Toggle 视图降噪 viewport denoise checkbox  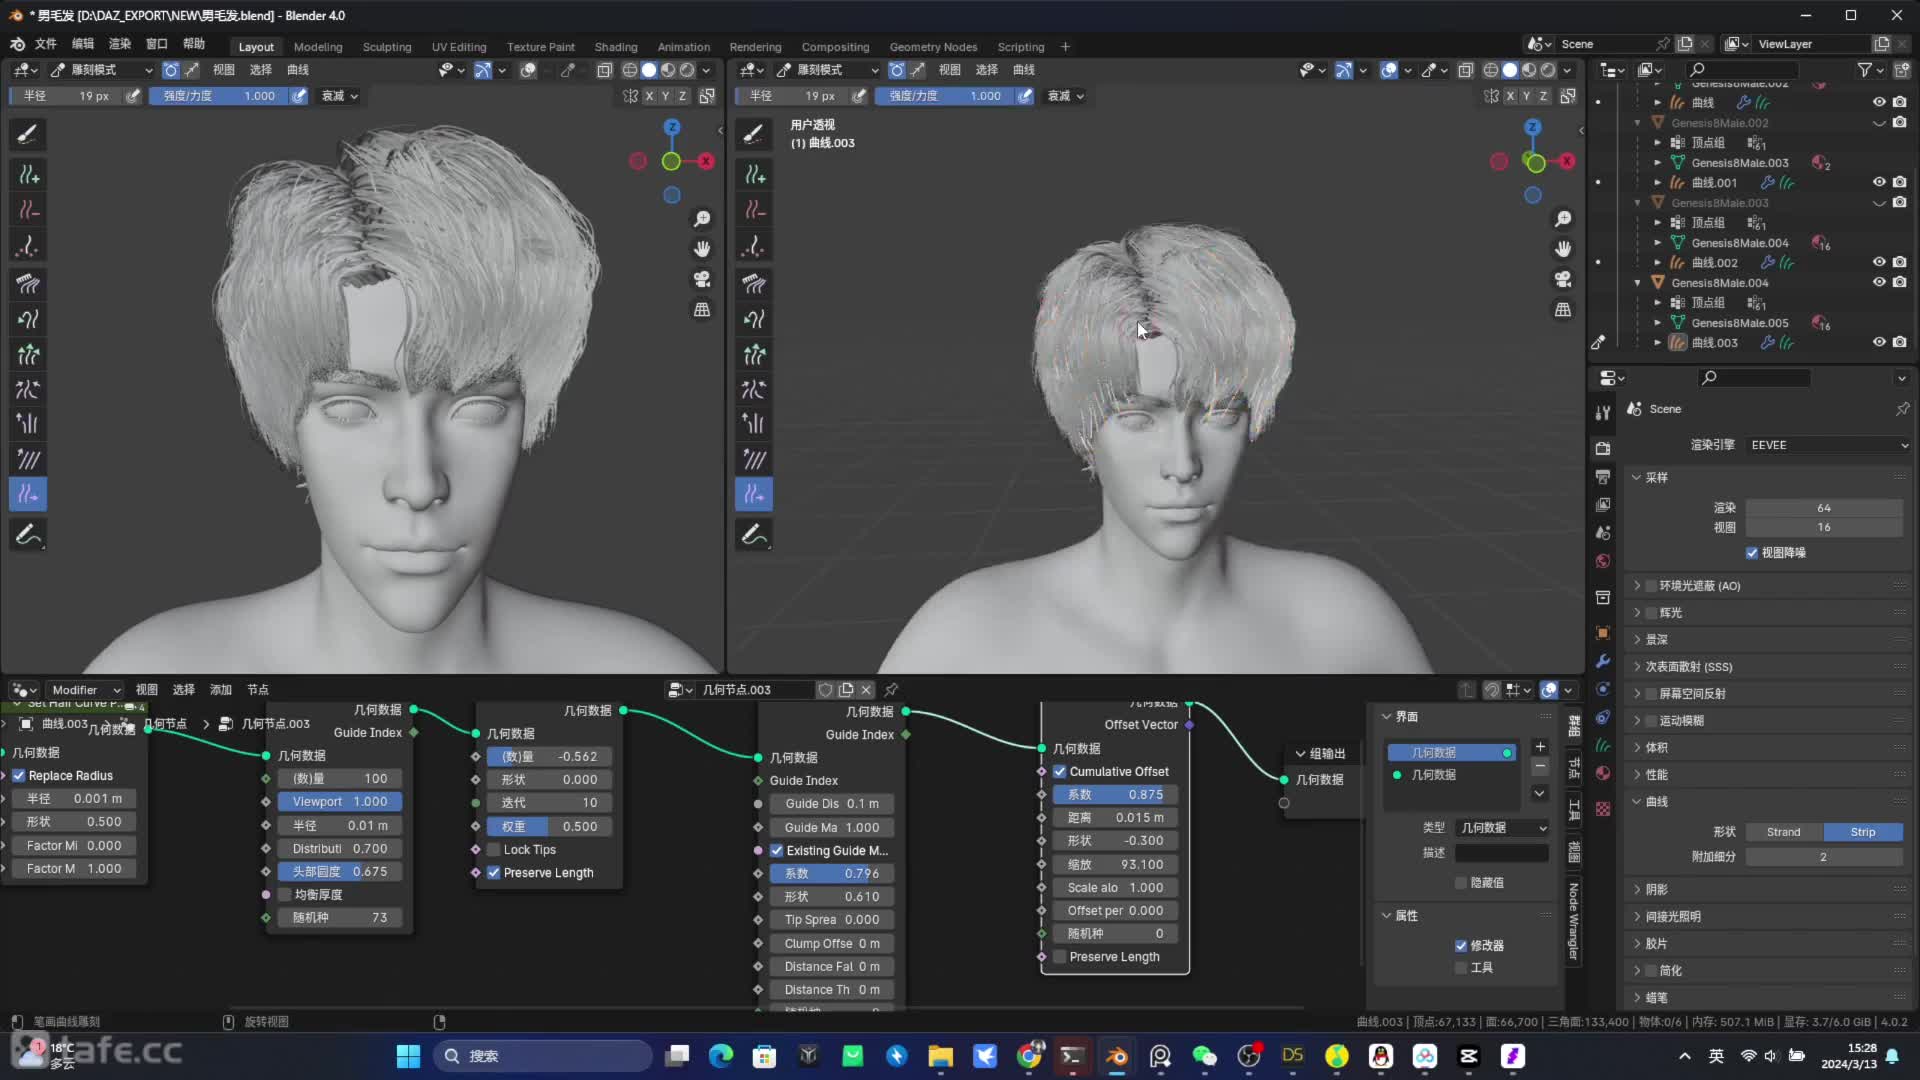click(1752, 553)
